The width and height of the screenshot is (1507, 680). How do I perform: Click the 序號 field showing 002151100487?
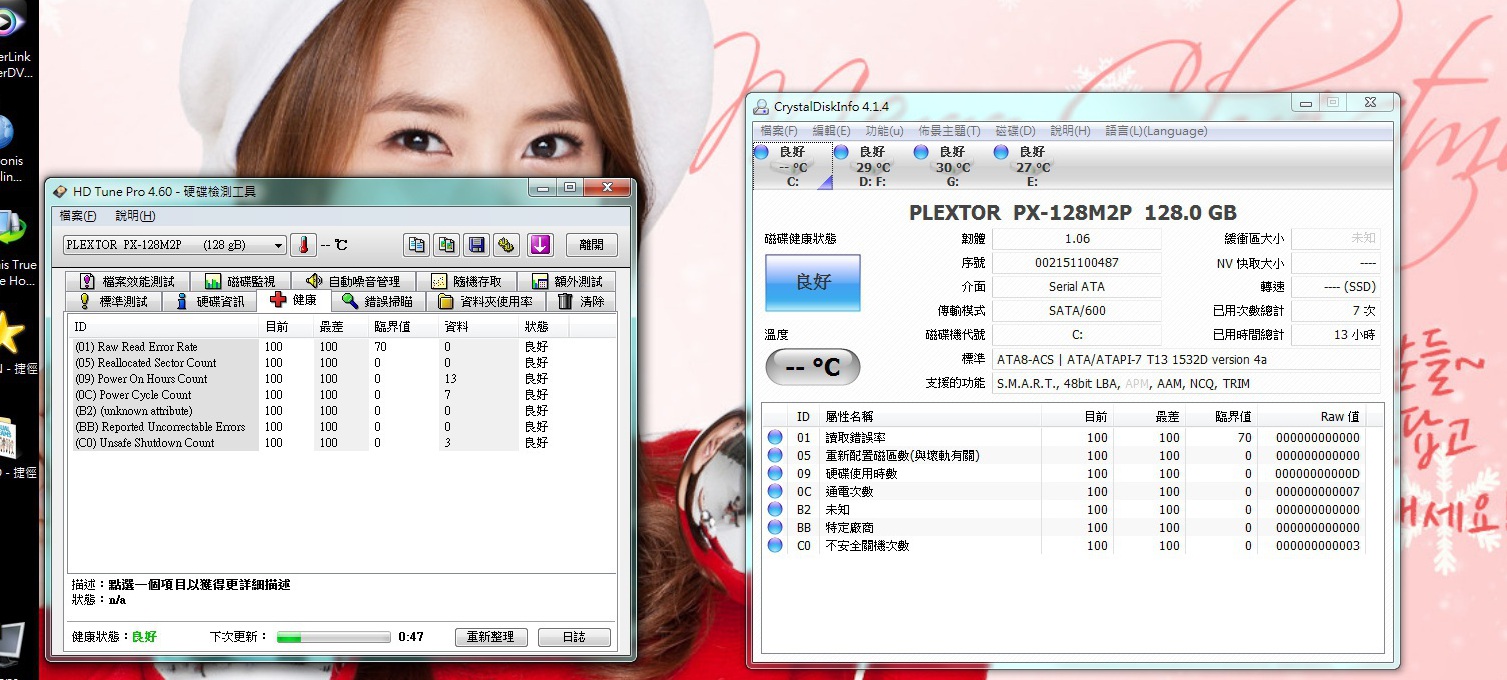[x=1077, y=263]
